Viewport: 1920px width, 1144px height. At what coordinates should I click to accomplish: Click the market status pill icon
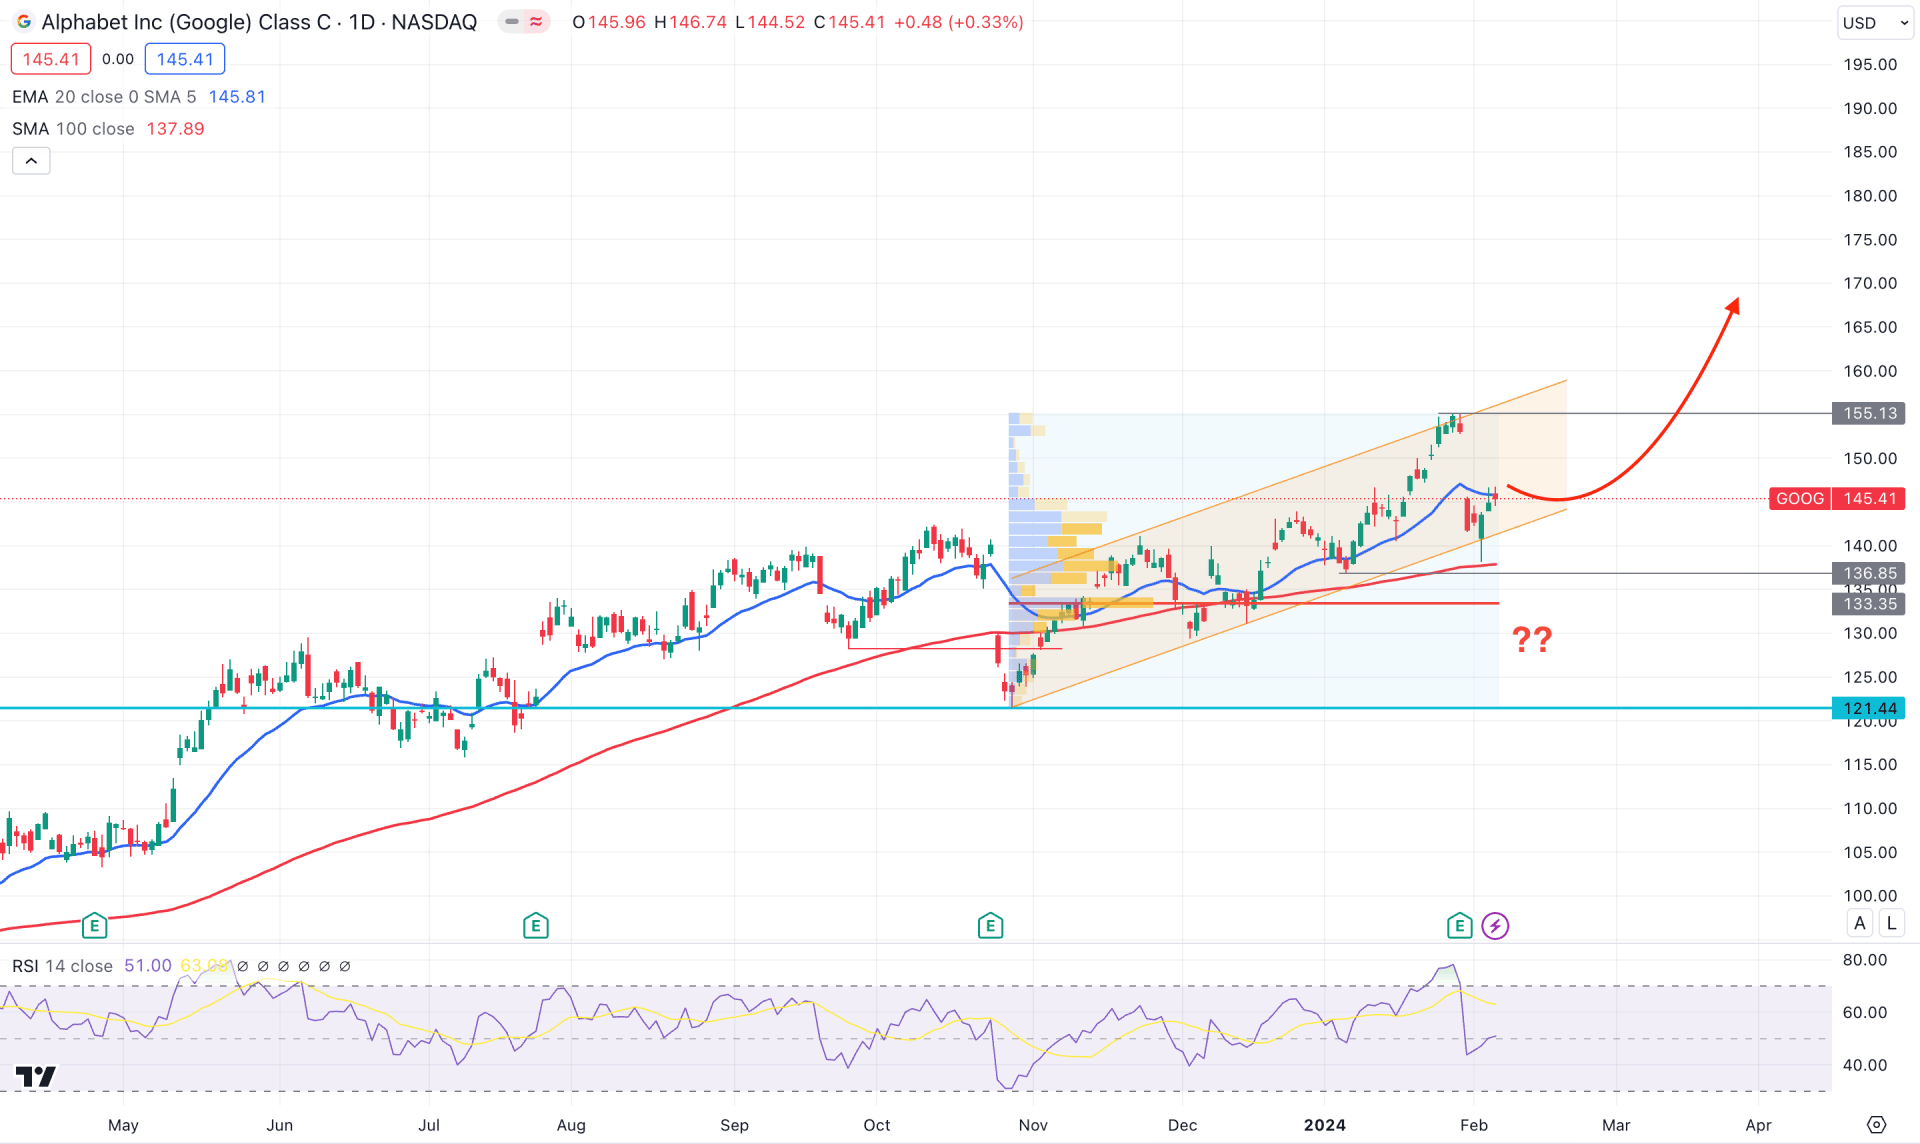[x=524, y=22]
